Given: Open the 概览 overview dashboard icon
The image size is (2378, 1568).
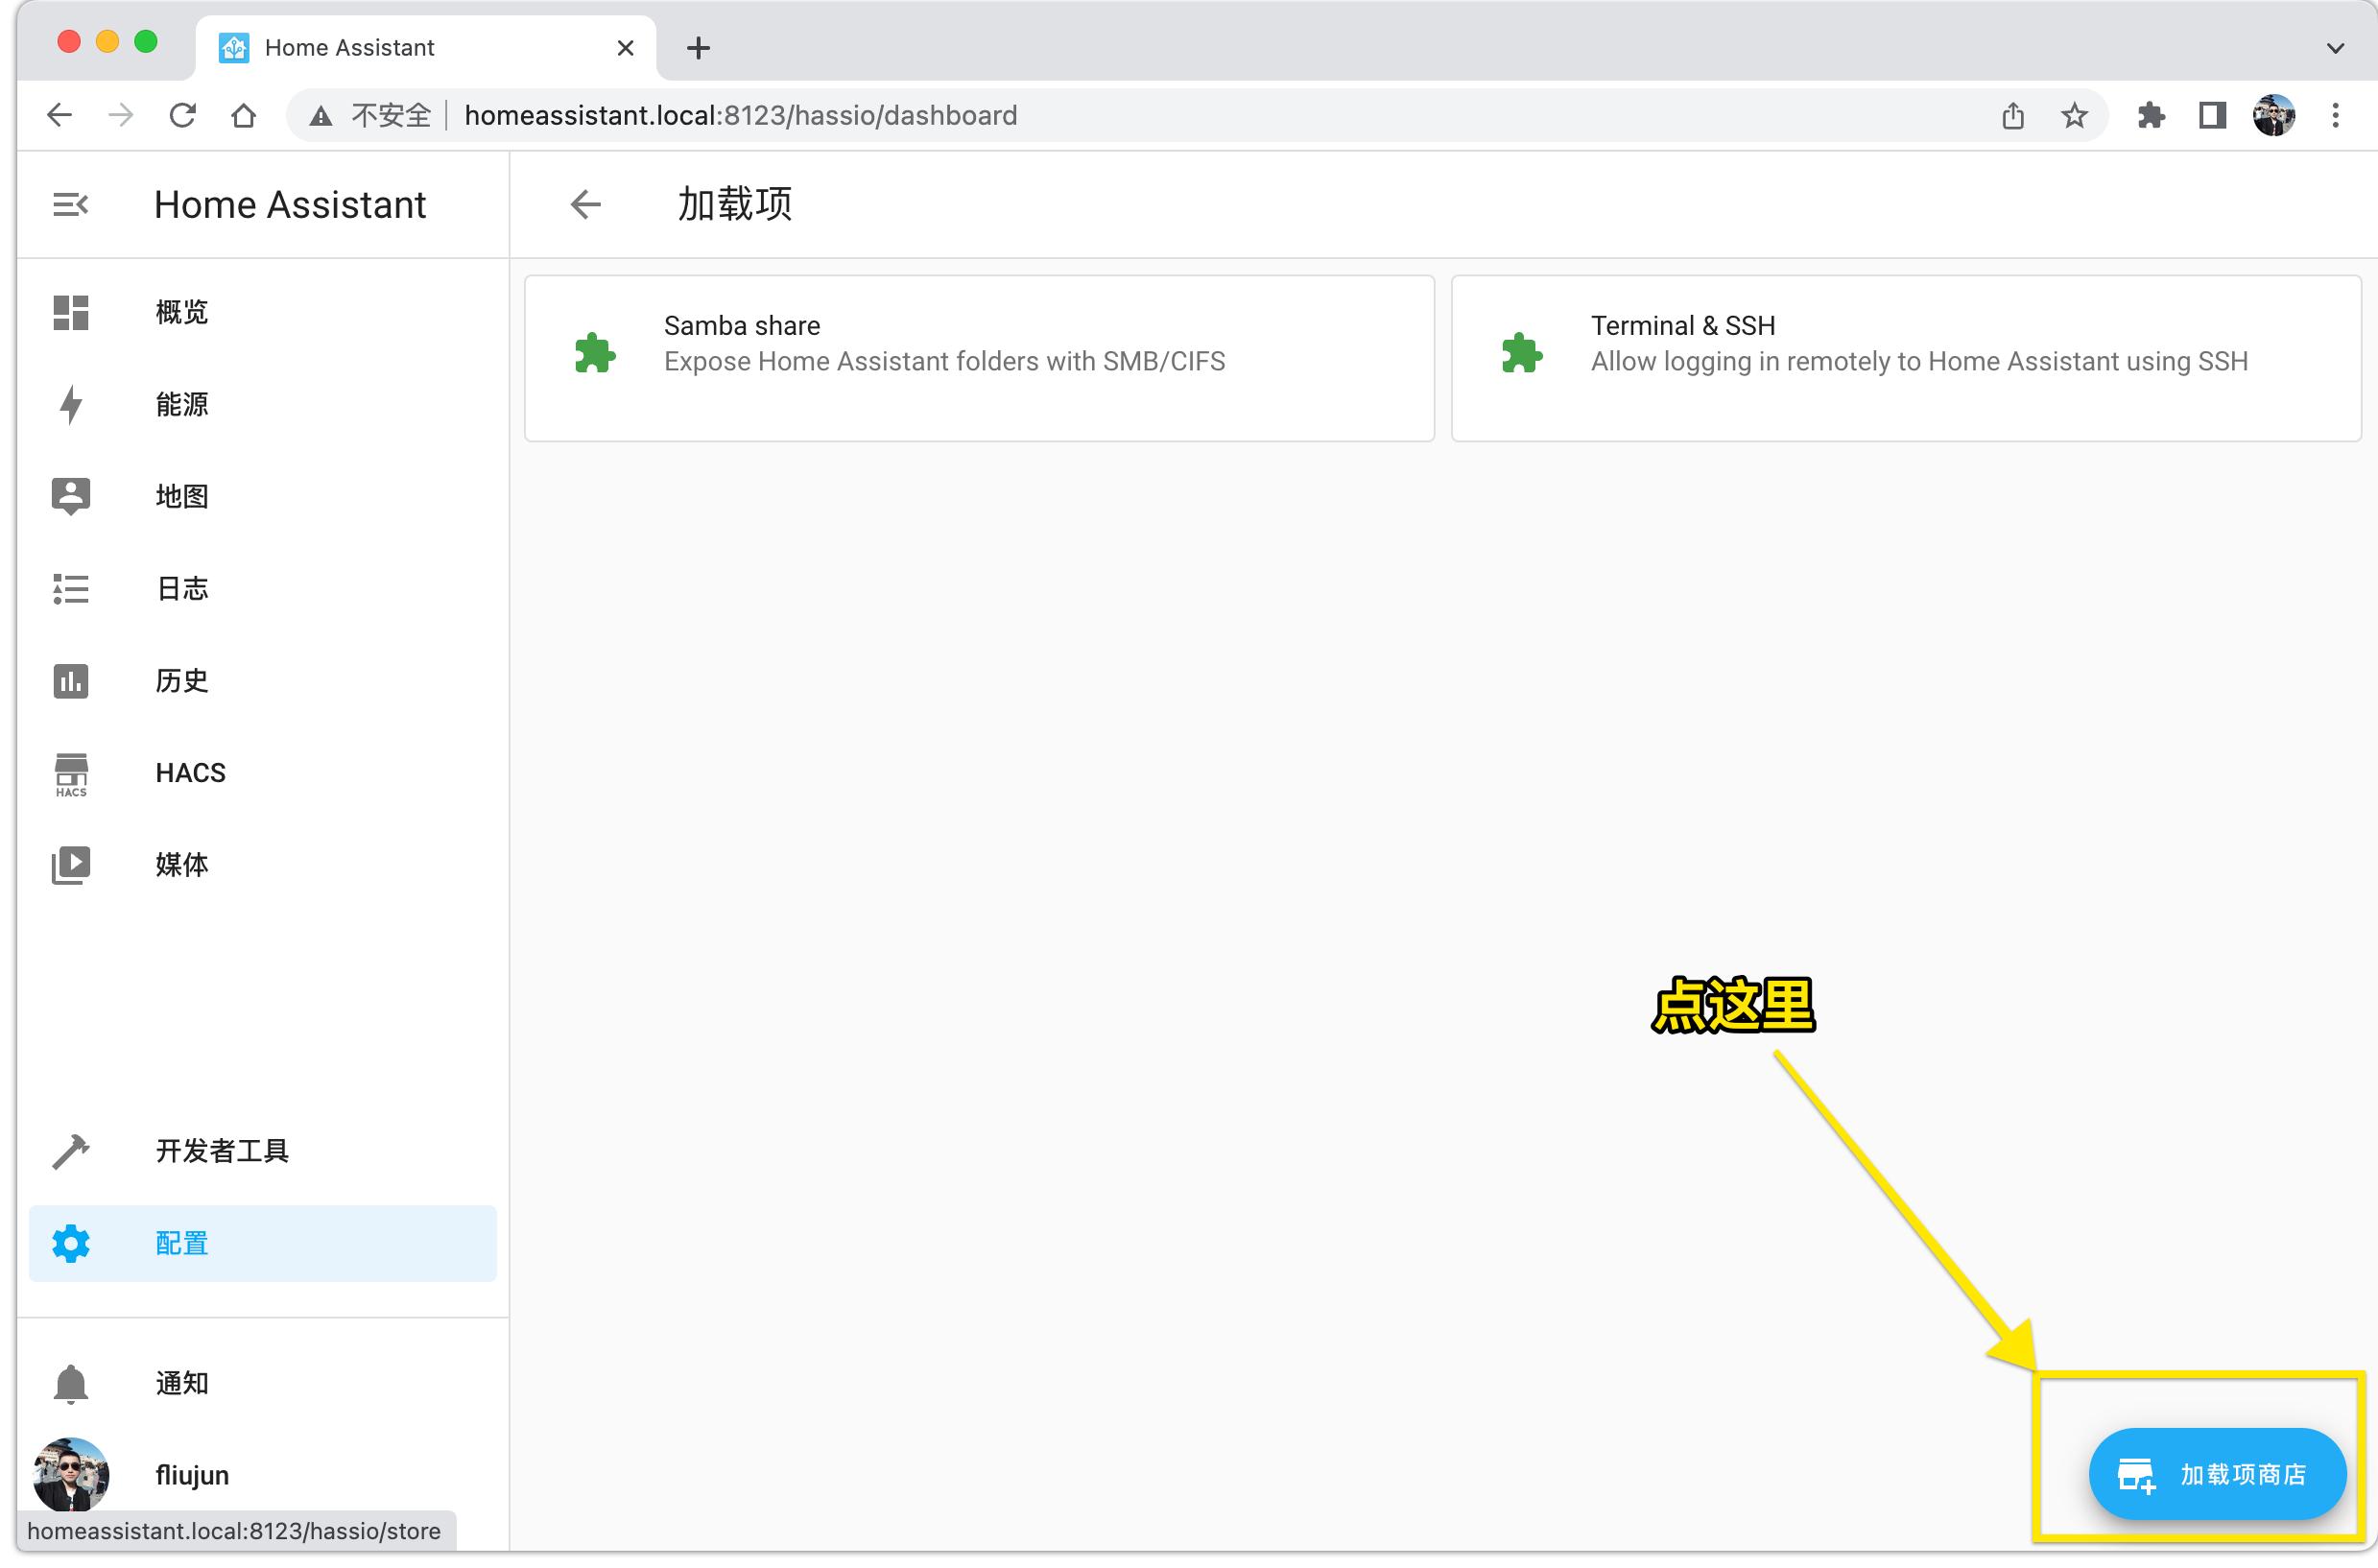Looking at the screenshot, I should point(70,312).
